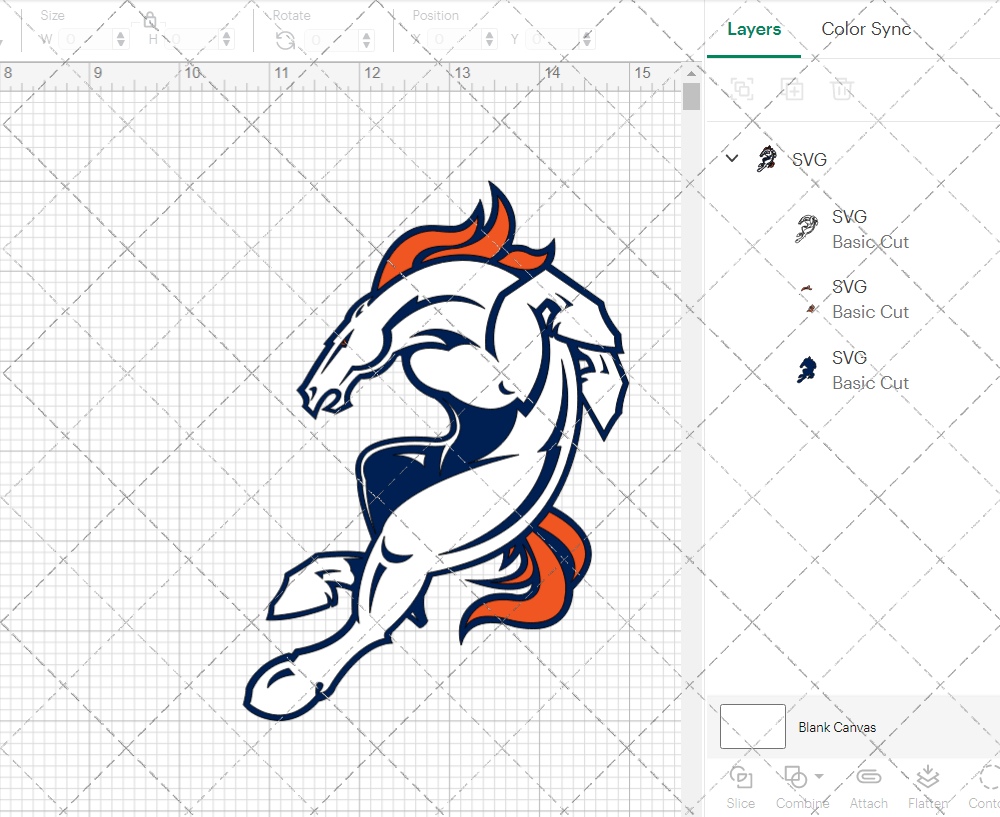
Task: Click the 'Basic Cut' text of first SVG layer
Action: coord(870,242)
